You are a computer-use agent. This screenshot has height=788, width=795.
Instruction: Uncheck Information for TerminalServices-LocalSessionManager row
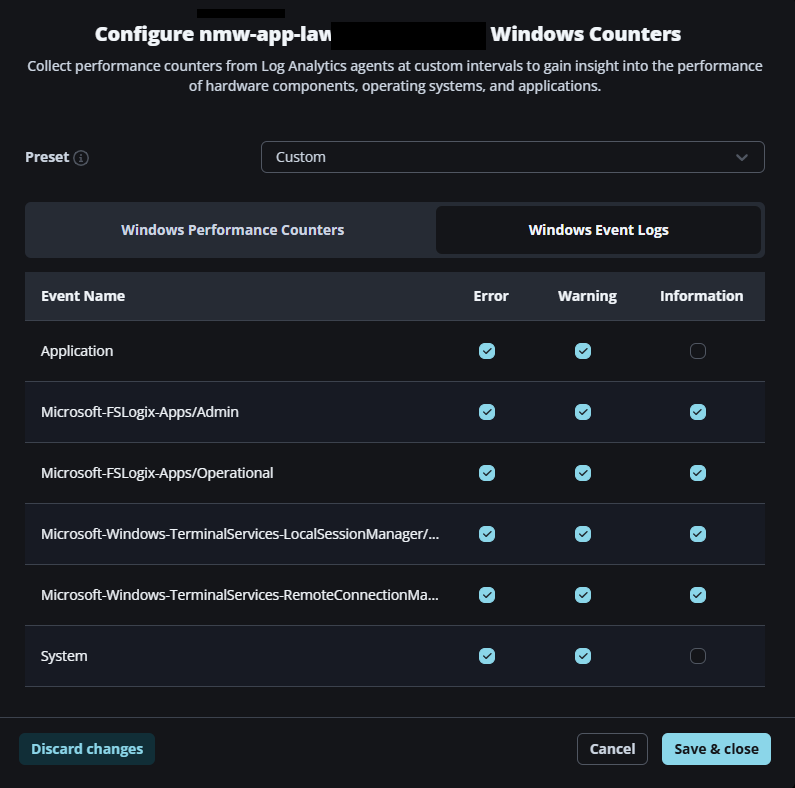[698, 534]
